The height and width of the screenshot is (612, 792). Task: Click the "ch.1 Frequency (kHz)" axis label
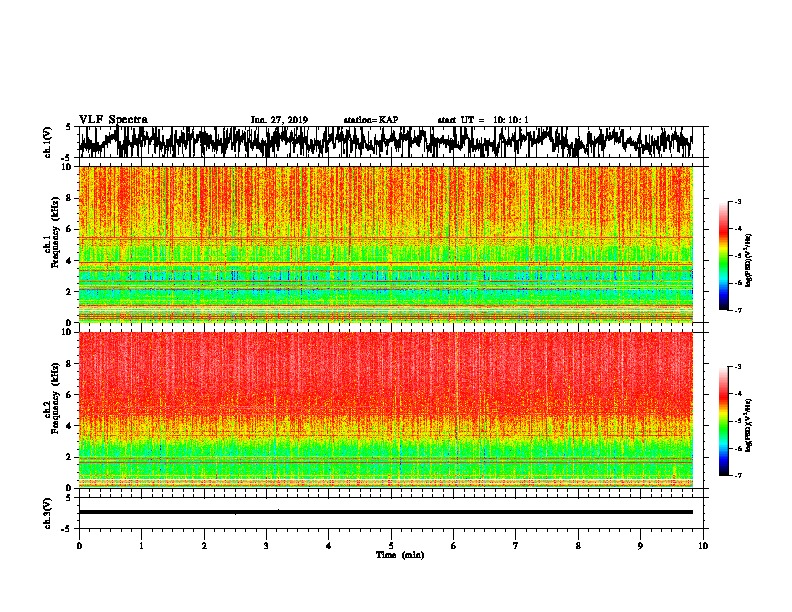(x=52, y=233)
